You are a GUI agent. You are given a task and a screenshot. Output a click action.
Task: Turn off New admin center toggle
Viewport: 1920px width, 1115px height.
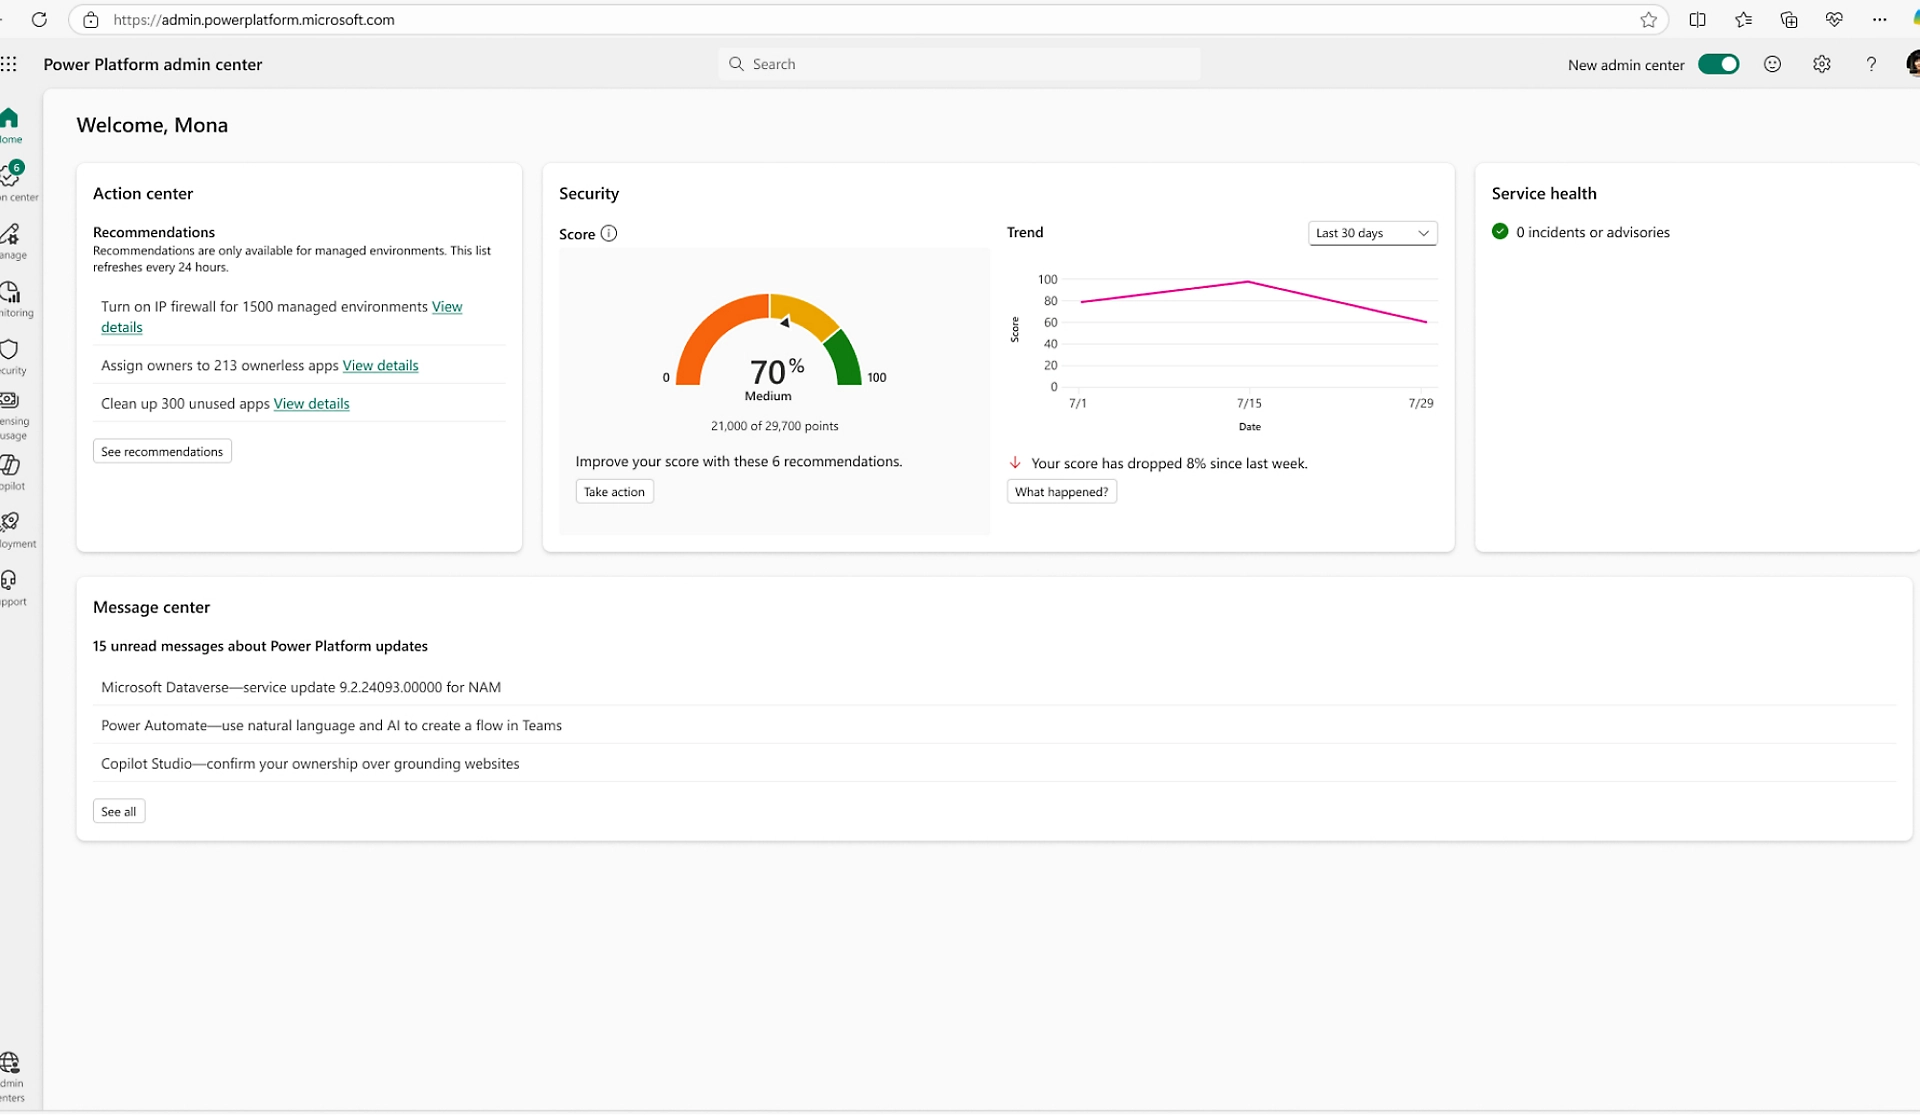point(1718,65)
